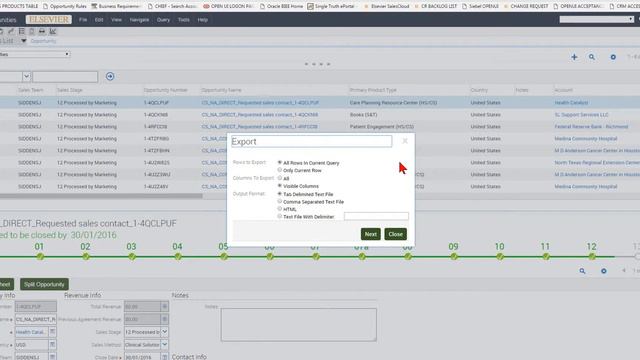Image resolution: width=640 pixels, height=360 pixels.
Task: Click the pick icon beside SIDDENSJ team field
Action: click(52, 357)
